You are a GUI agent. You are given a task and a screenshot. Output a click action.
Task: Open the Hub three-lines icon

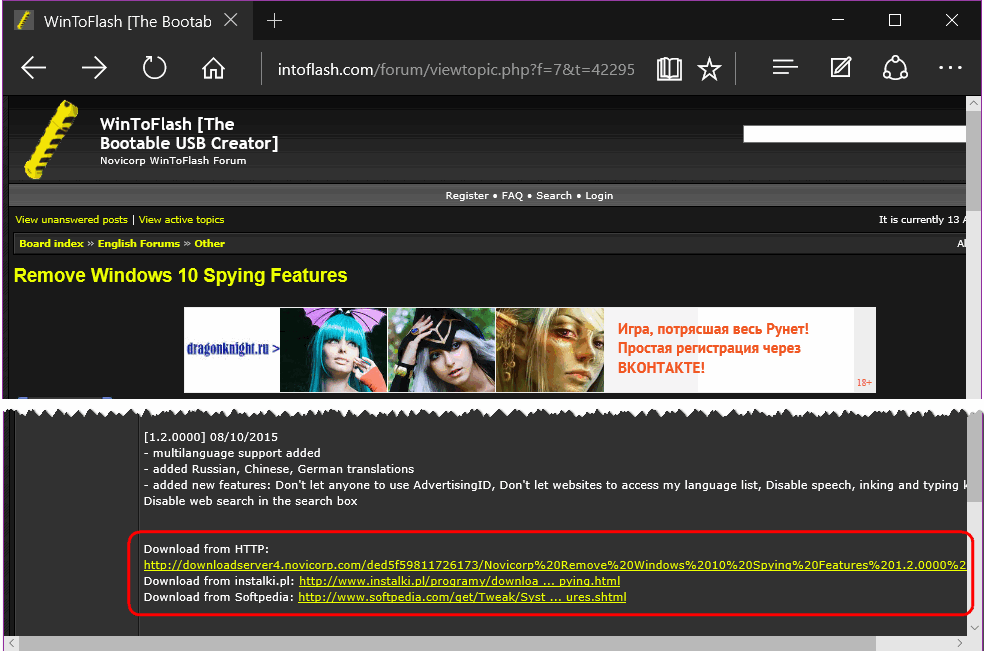click(x=784, y=67)
